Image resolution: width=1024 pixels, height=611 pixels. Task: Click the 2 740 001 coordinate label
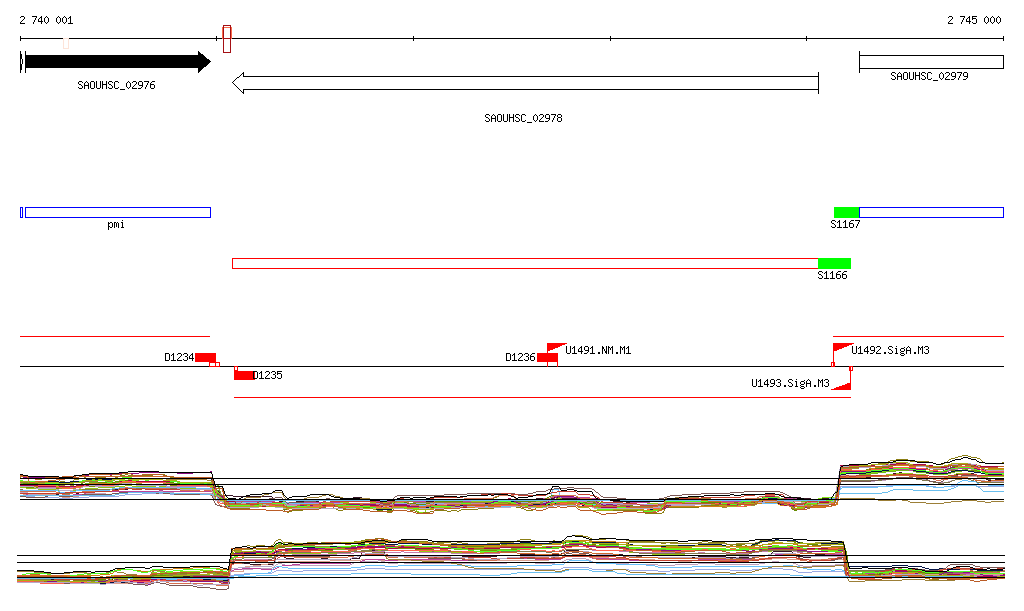pyautogui.click(x=46, y=20)
